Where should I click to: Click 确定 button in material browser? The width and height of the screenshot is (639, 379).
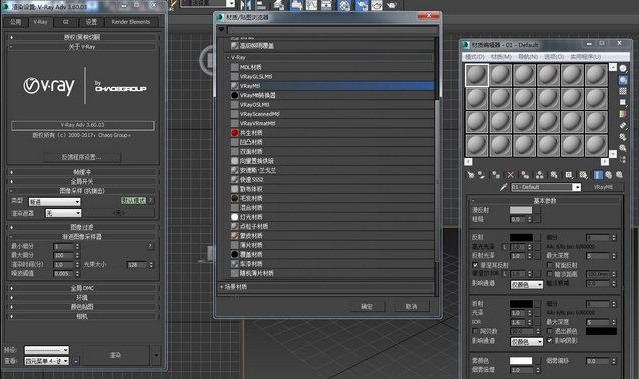click(367, 306)
